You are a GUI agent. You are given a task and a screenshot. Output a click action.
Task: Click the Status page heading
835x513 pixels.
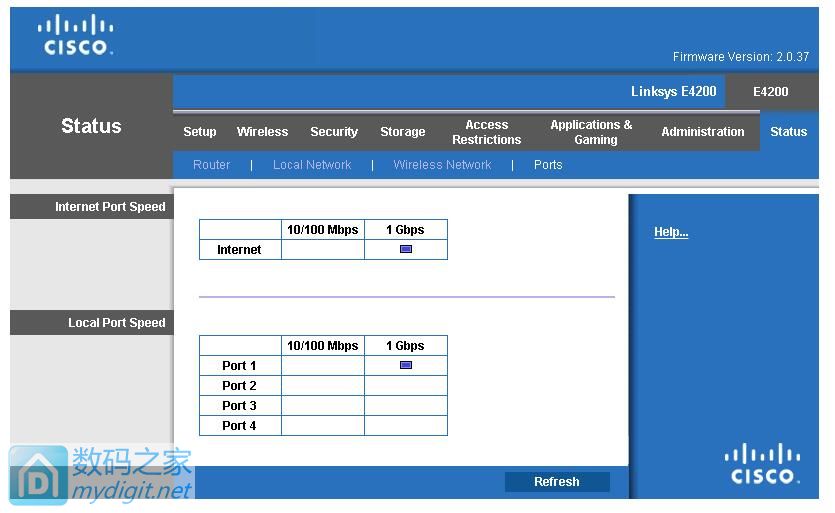pyautogui.click(x=91, y=126)
